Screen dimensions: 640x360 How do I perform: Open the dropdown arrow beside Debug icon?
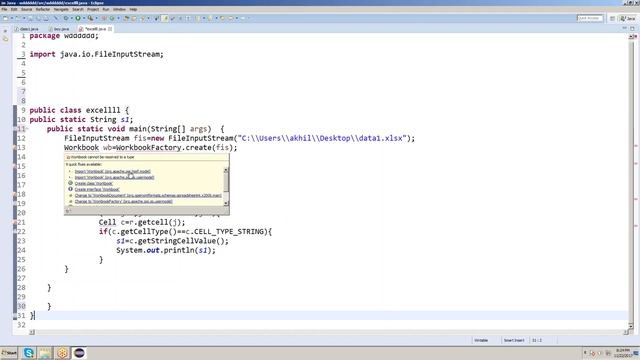click(x=71, y=18)
